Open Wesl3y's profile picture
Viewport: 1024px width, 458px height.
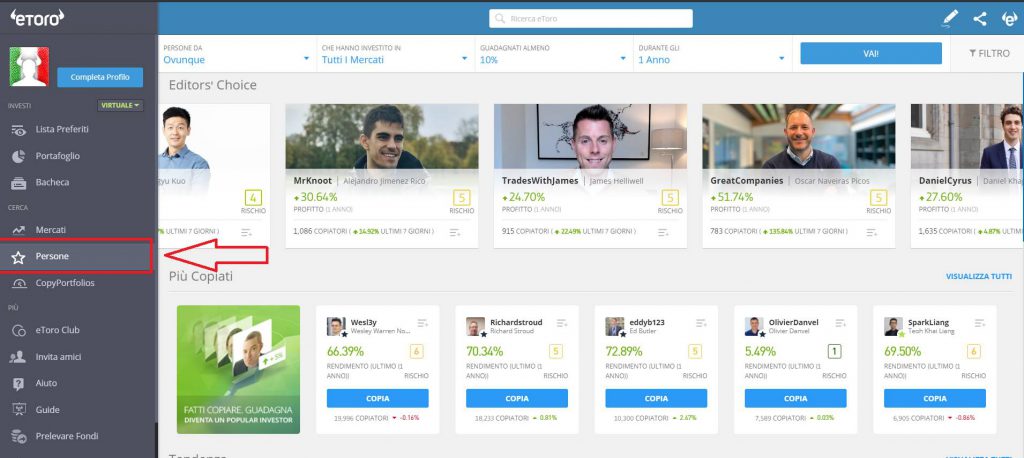(336, 327)
